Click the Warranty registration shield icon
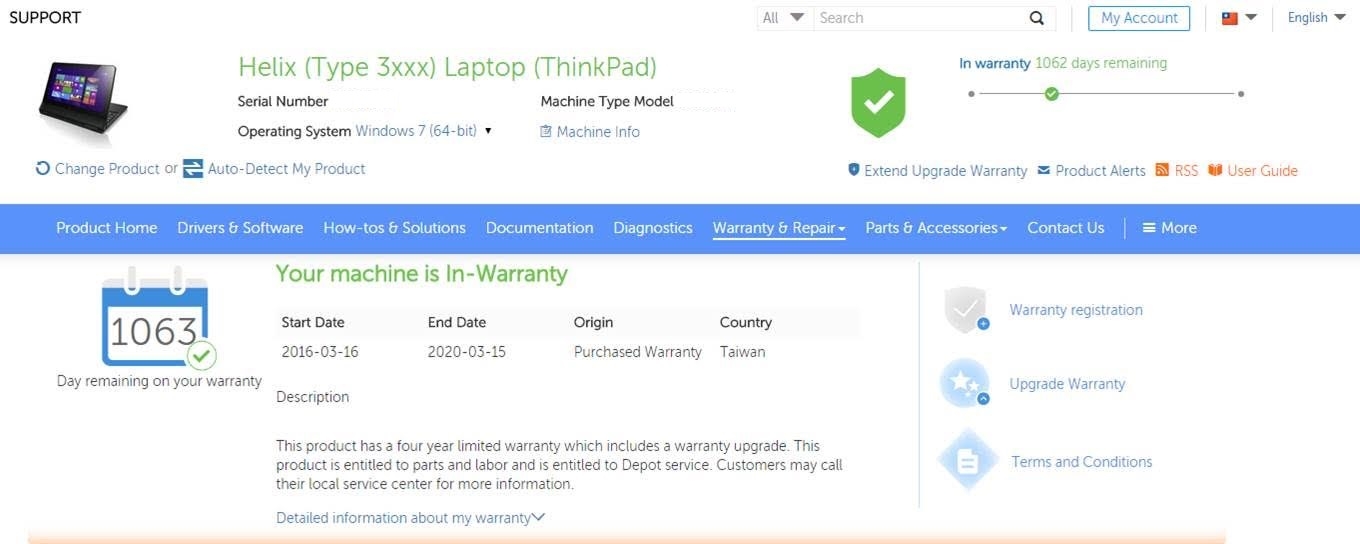 tap(967, 309)
